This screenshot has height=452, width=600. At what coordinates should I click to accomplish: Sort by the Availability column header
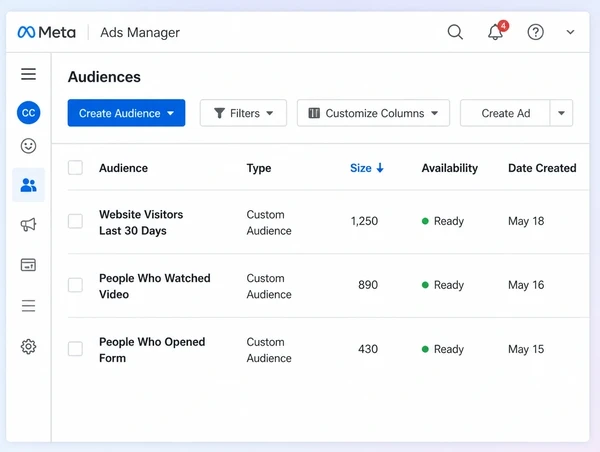tap(450, 168)
